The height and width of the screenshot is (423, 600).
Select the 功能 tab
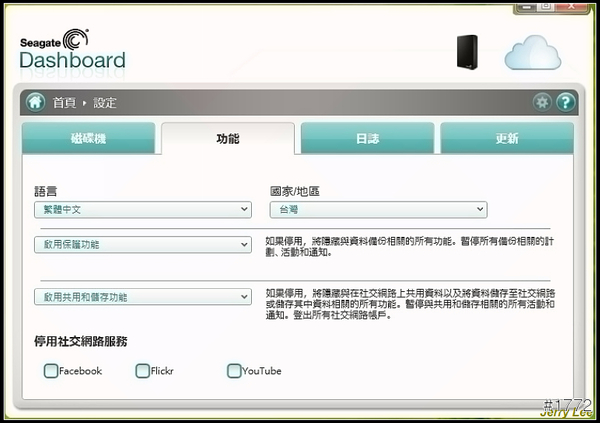coord(228,138)
